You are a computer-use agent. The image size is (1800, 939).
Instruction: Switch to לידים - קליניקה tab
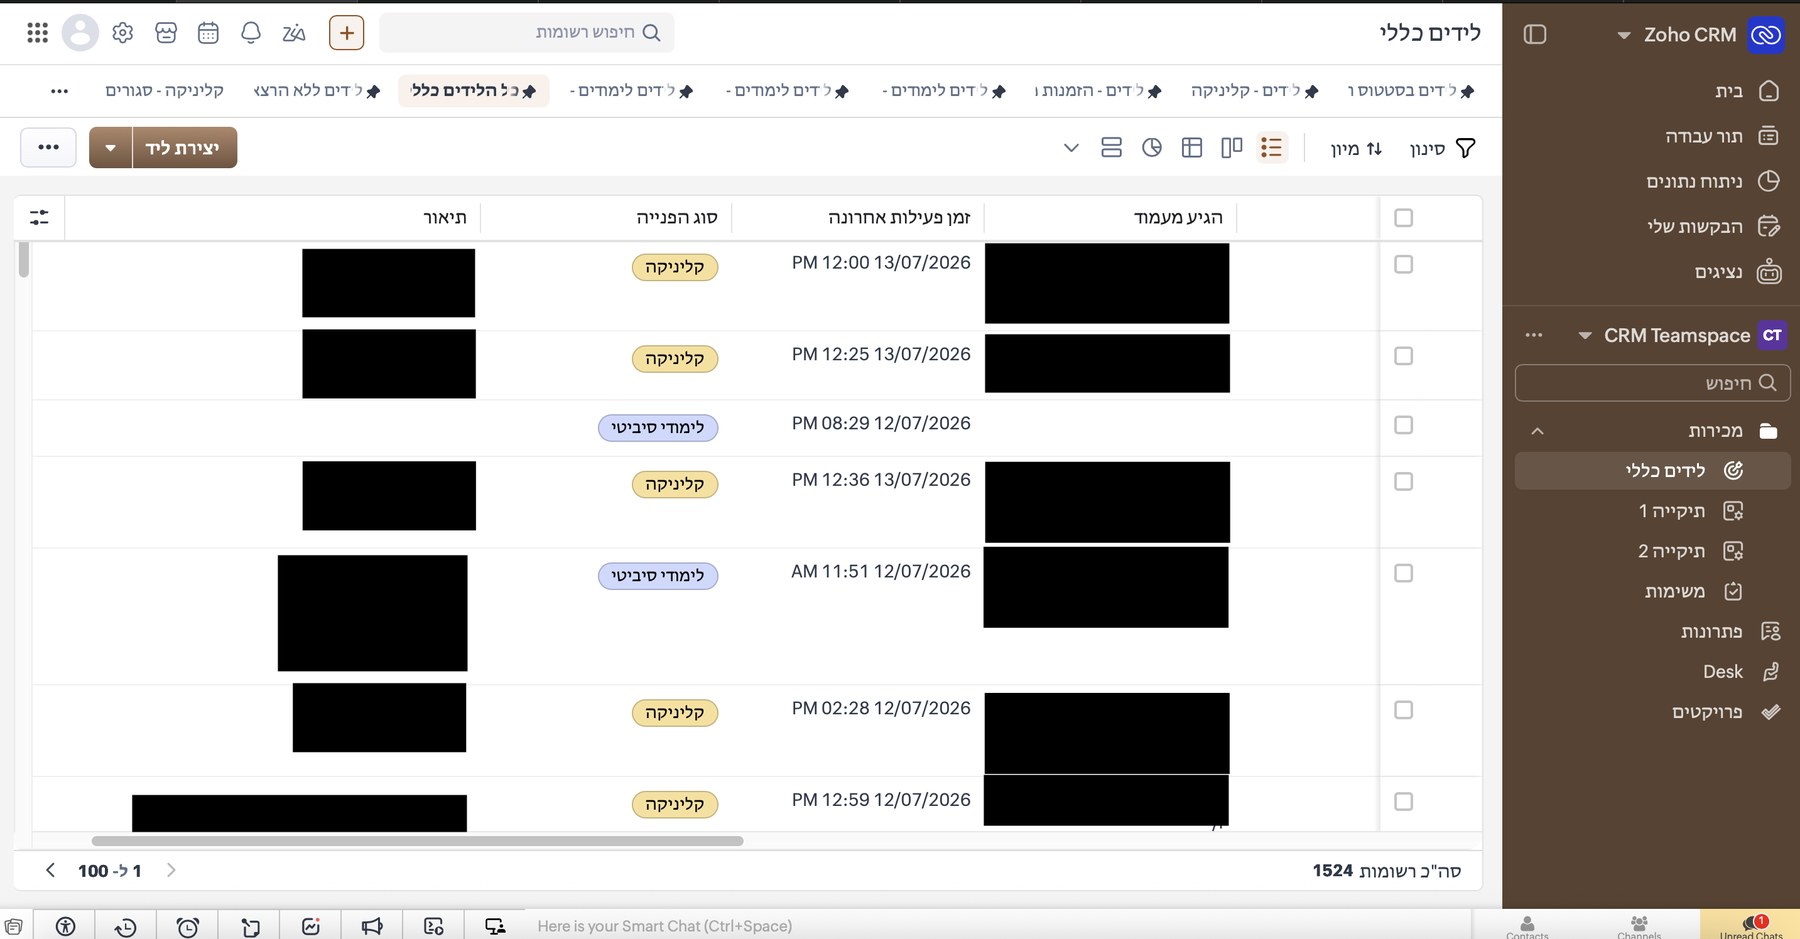click(1254, 91)
